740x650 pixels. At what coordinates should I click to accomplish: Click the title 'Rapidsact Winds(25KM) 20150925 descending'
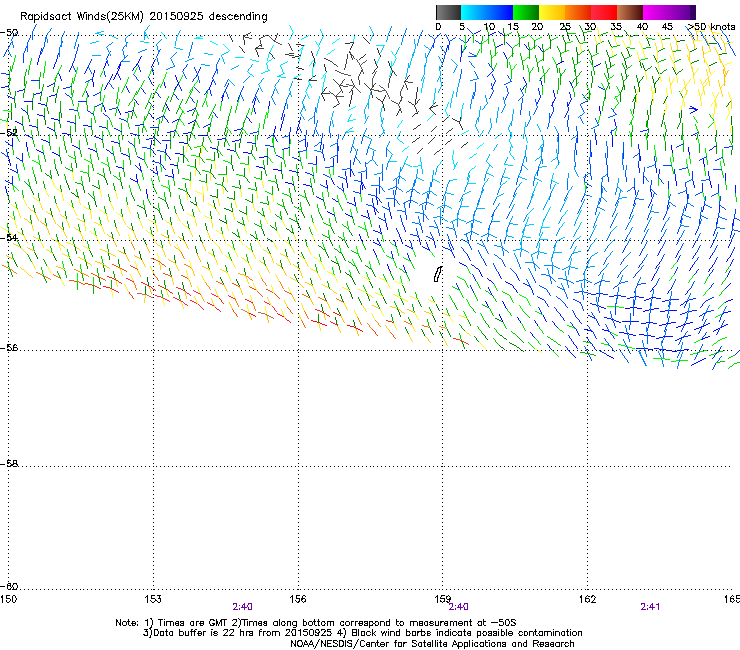coord(143,17)
